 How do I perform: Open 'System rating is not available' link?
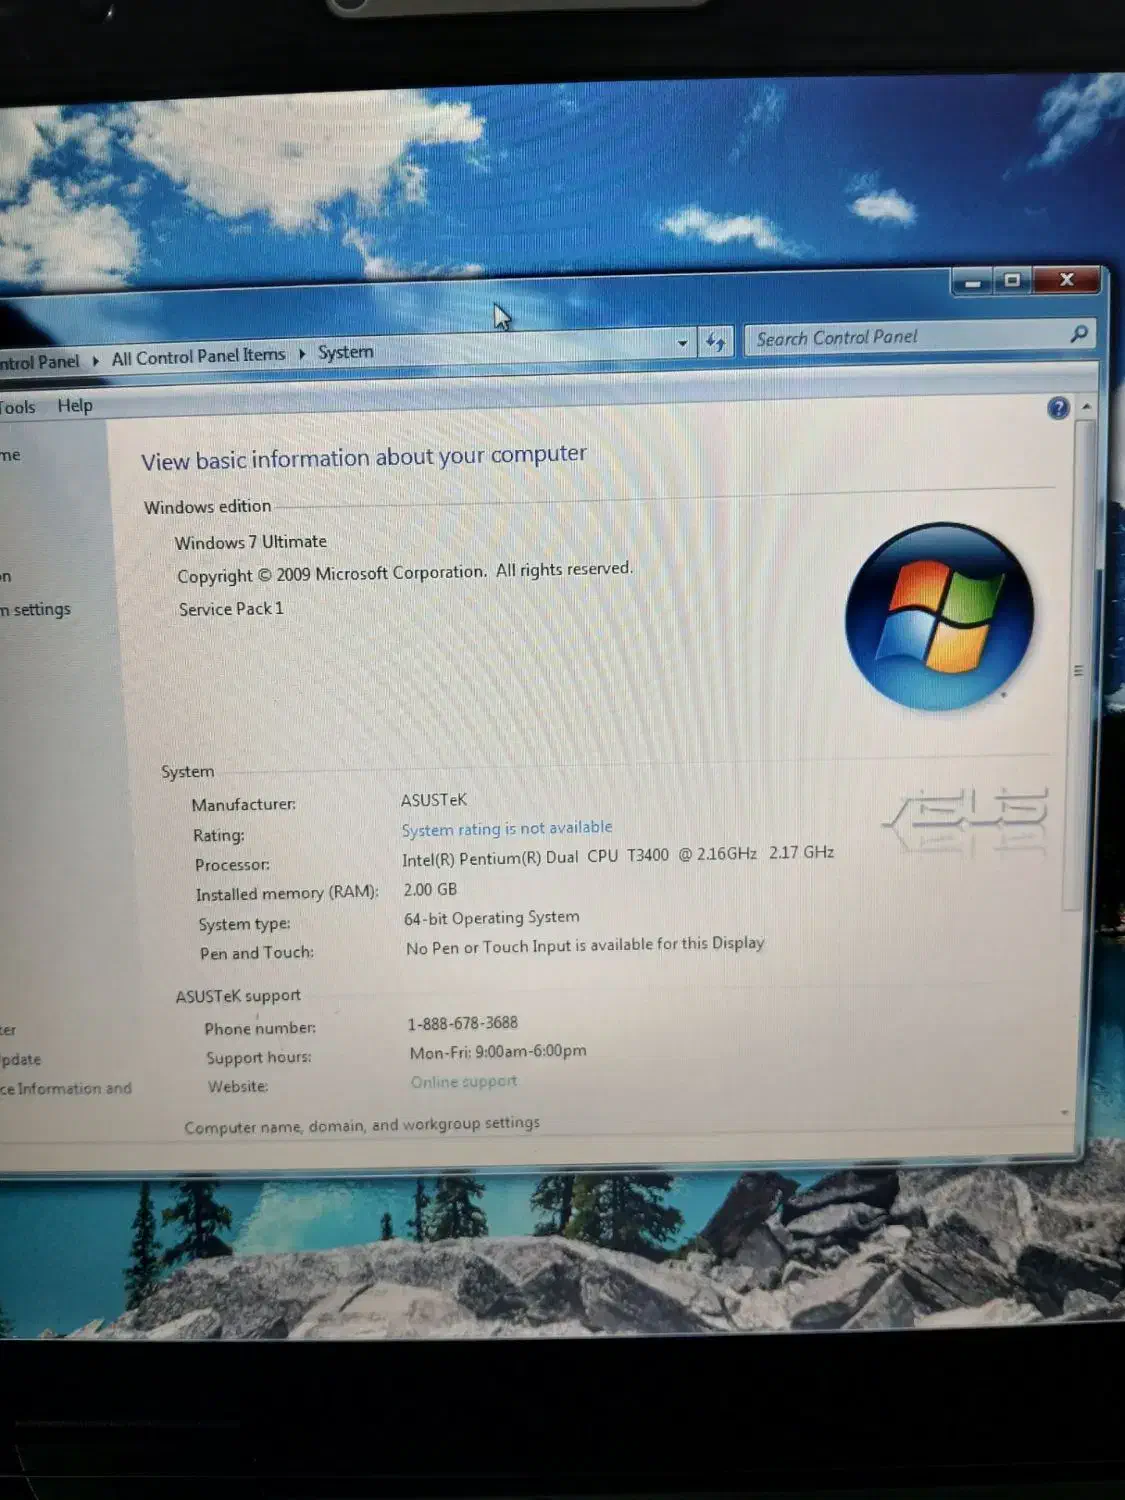[507, 828]
